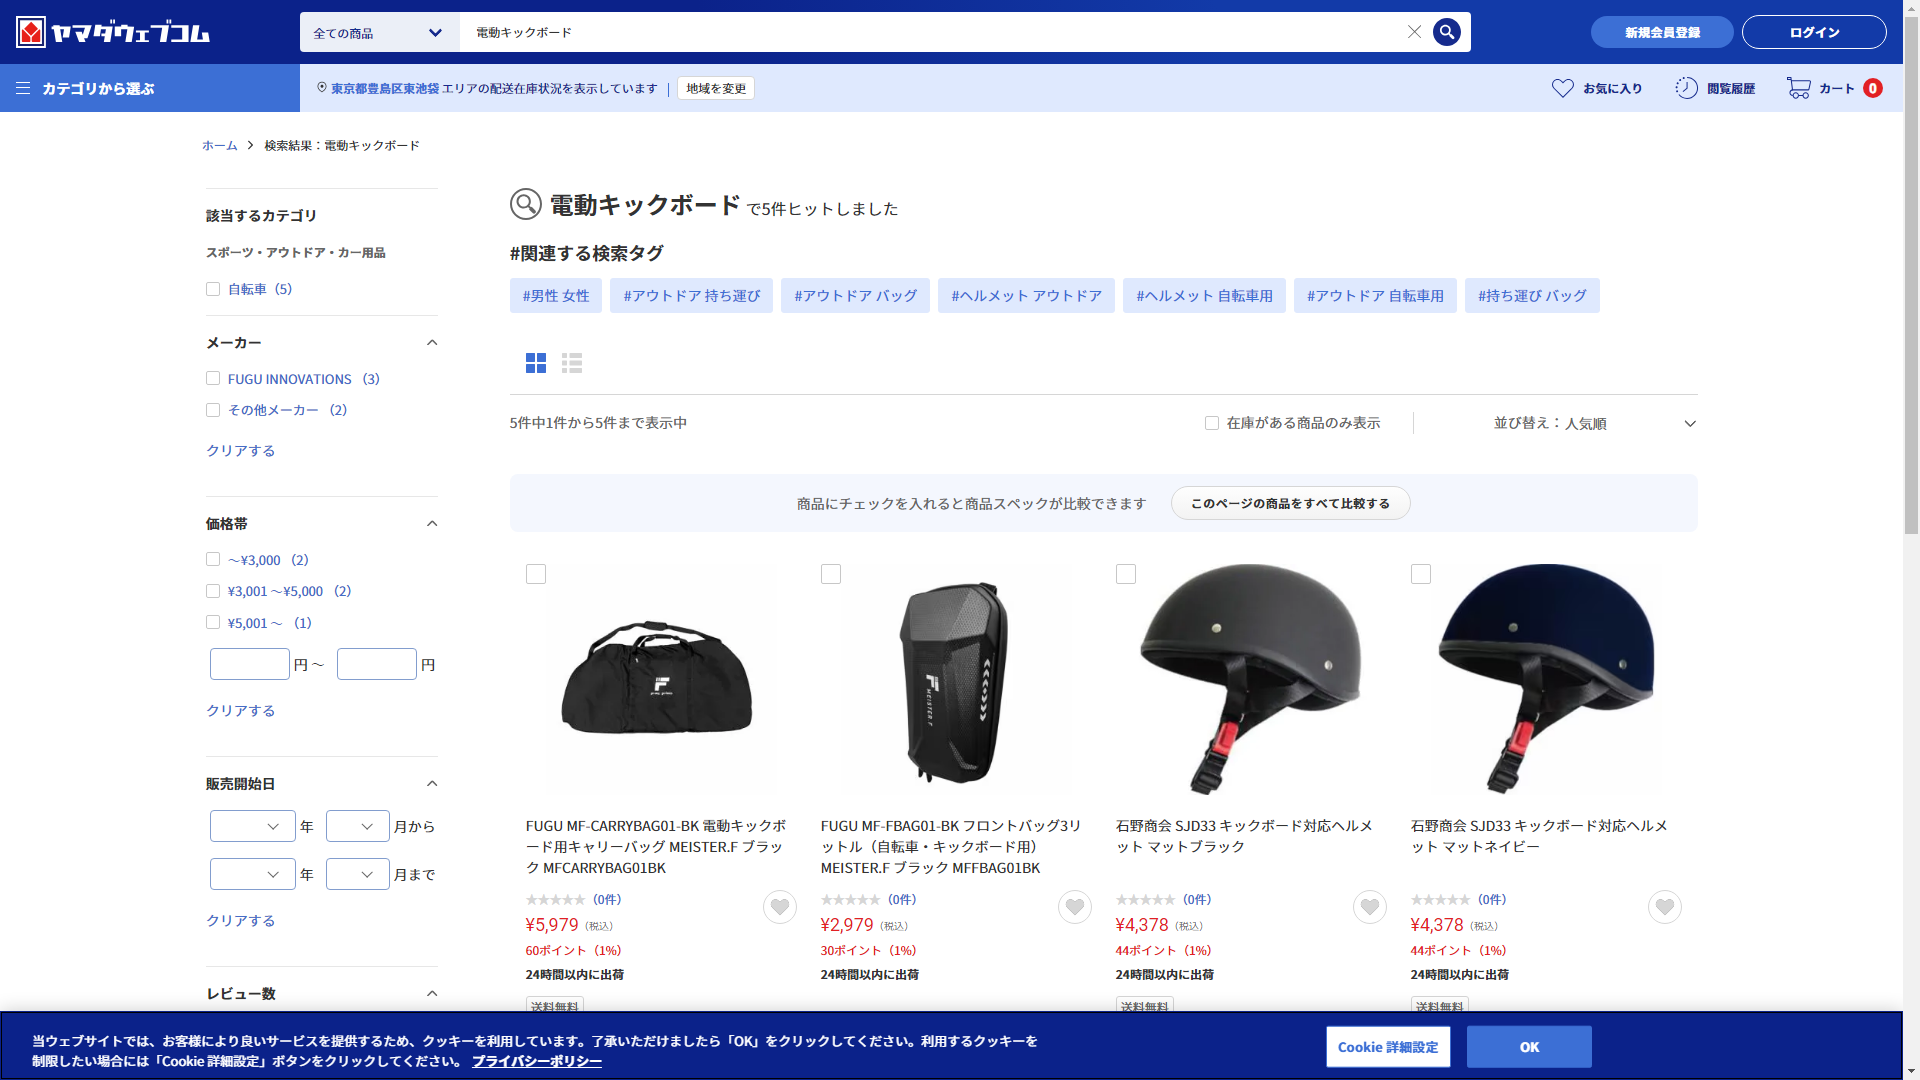Viewport: 1920px width, 1080px height.
Task: Select #ヘルメット 自転車用 search tag
Action: 1204,296
